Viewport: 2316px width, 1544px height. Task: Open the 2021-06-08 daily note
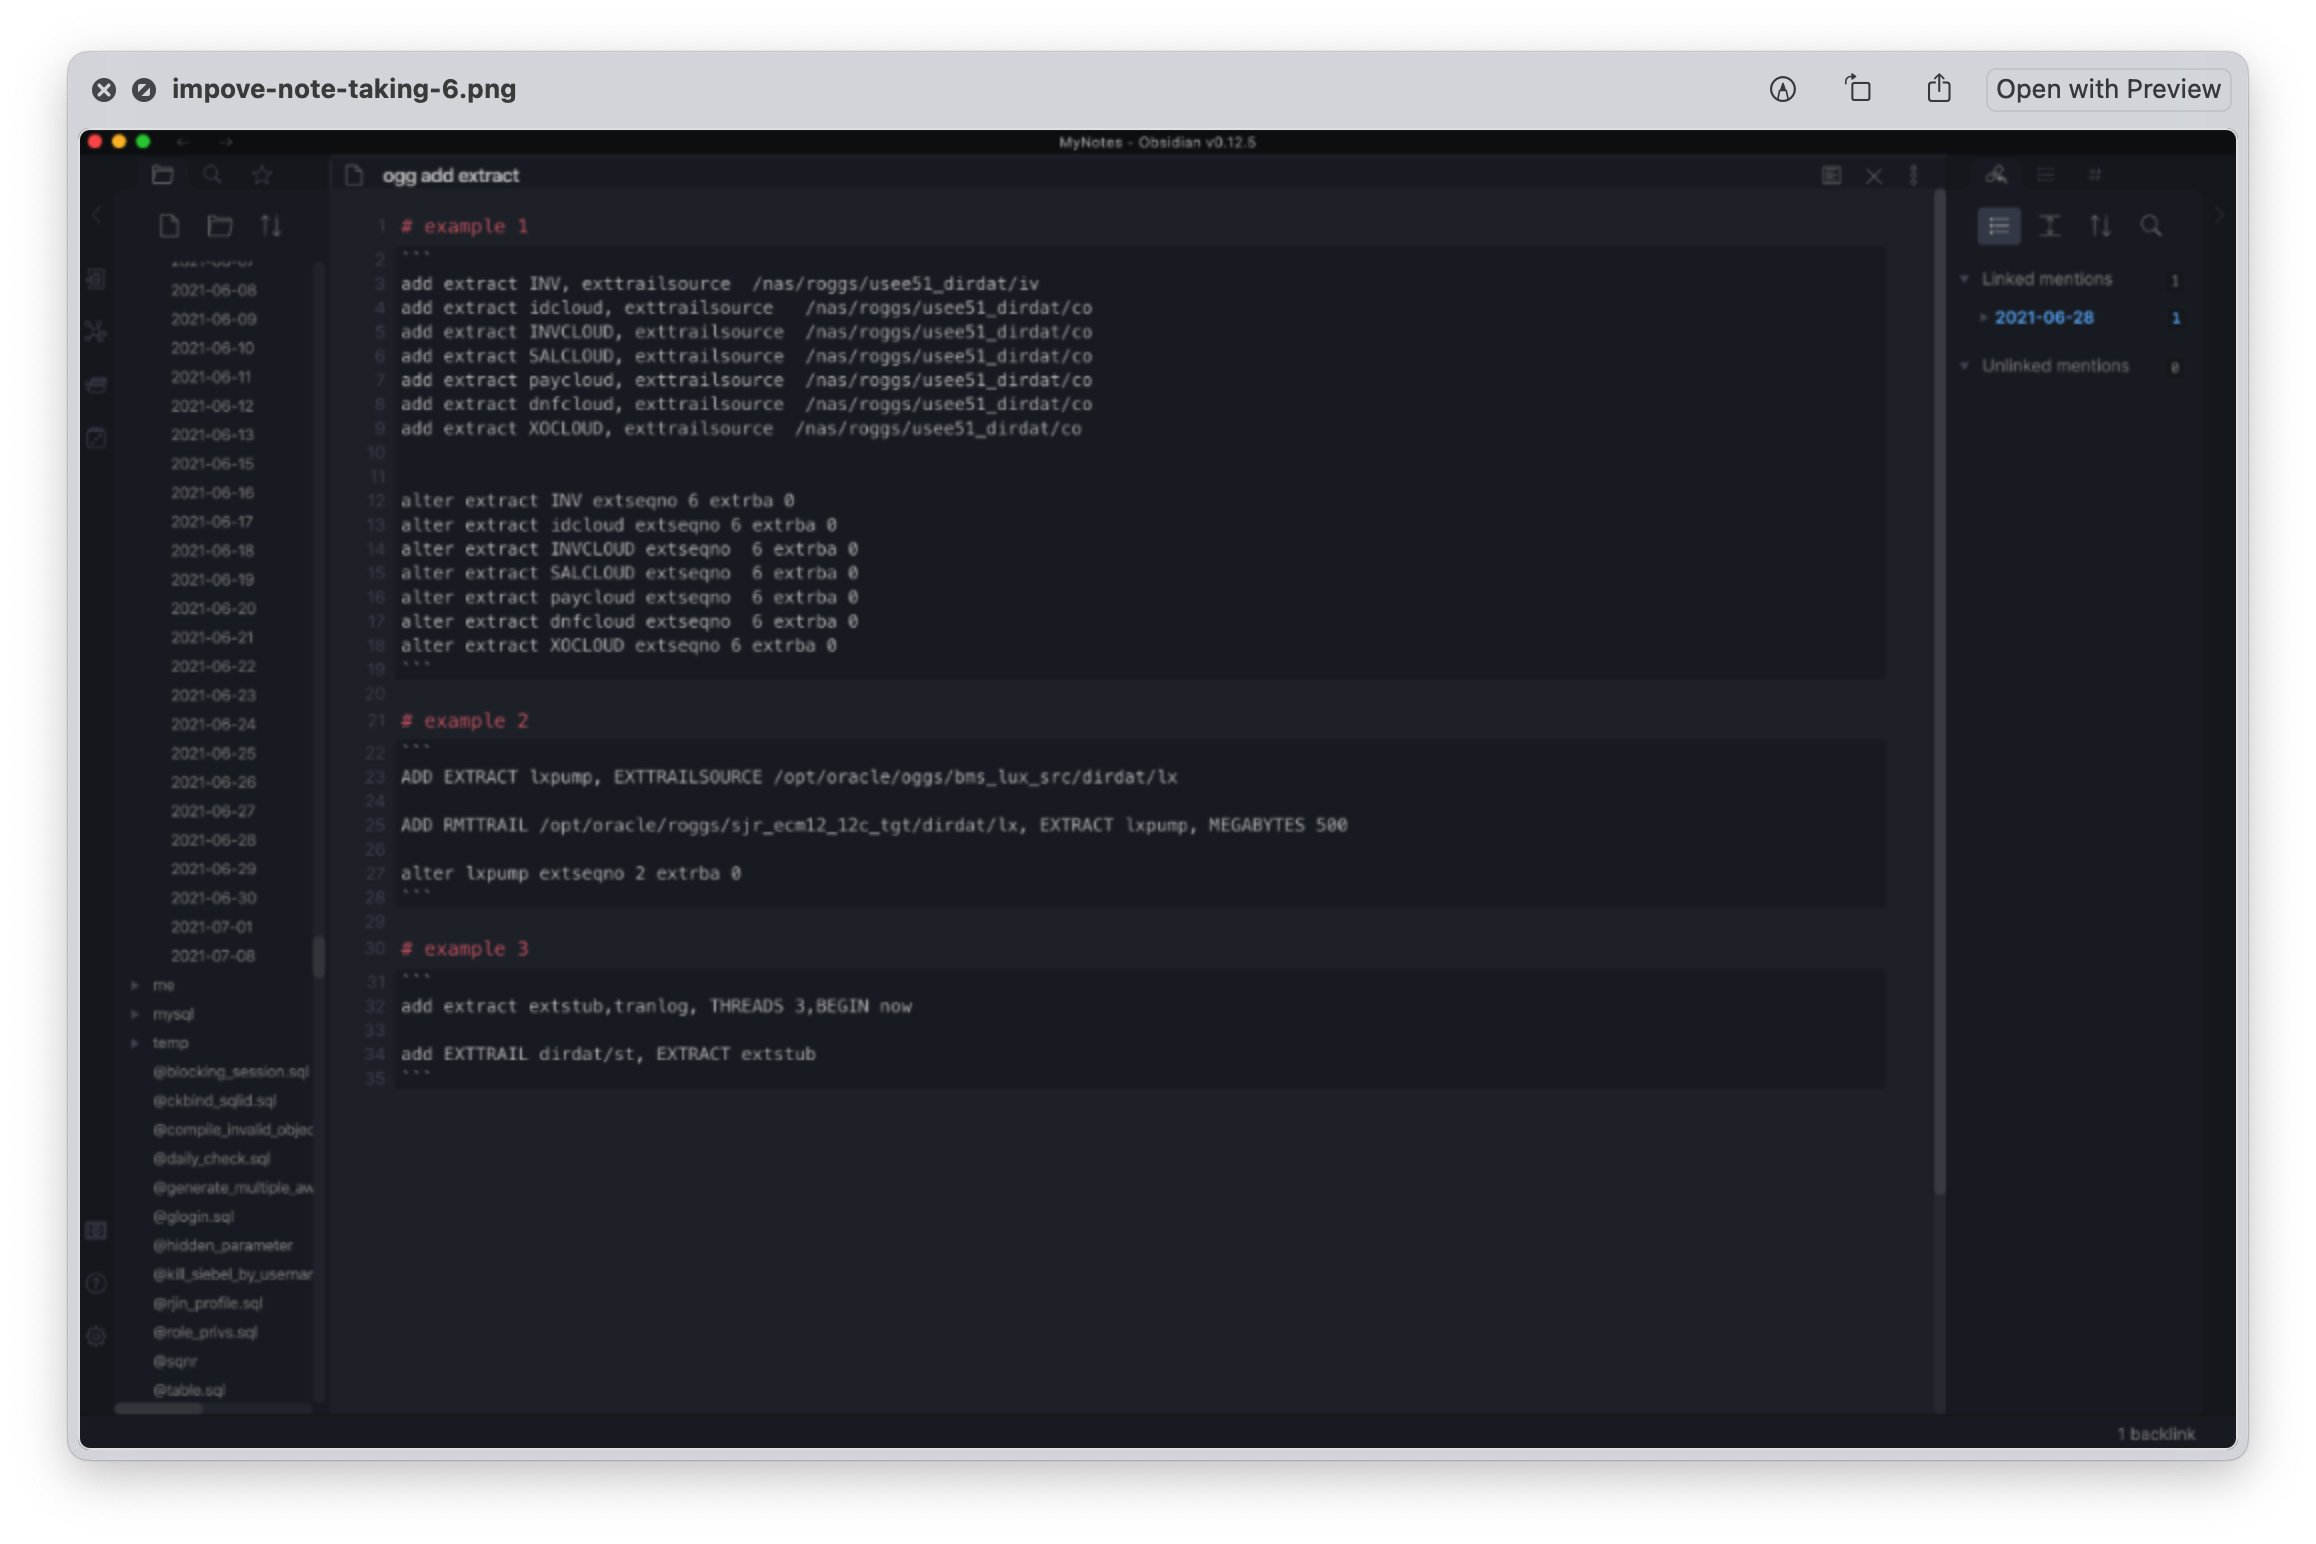pyautogui.click(x=214, y=290)
